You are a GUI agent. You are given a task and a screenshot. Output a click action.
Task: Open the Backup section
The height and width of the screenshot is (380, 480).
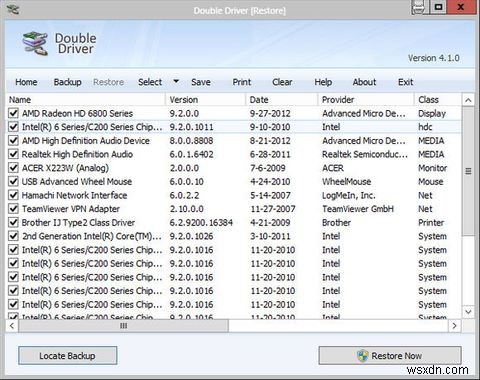68,82
